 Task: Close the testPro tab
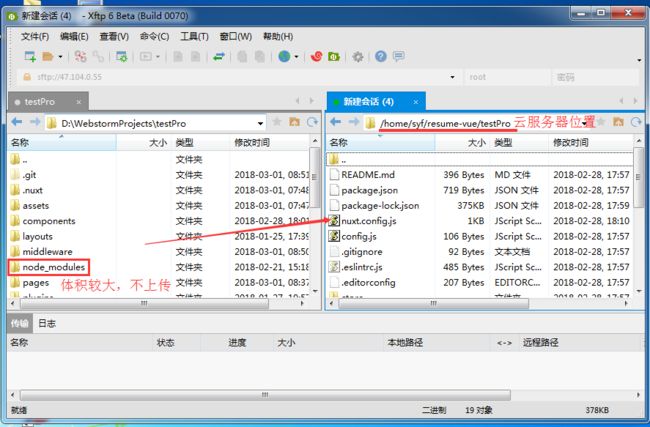tap(79, 102)
